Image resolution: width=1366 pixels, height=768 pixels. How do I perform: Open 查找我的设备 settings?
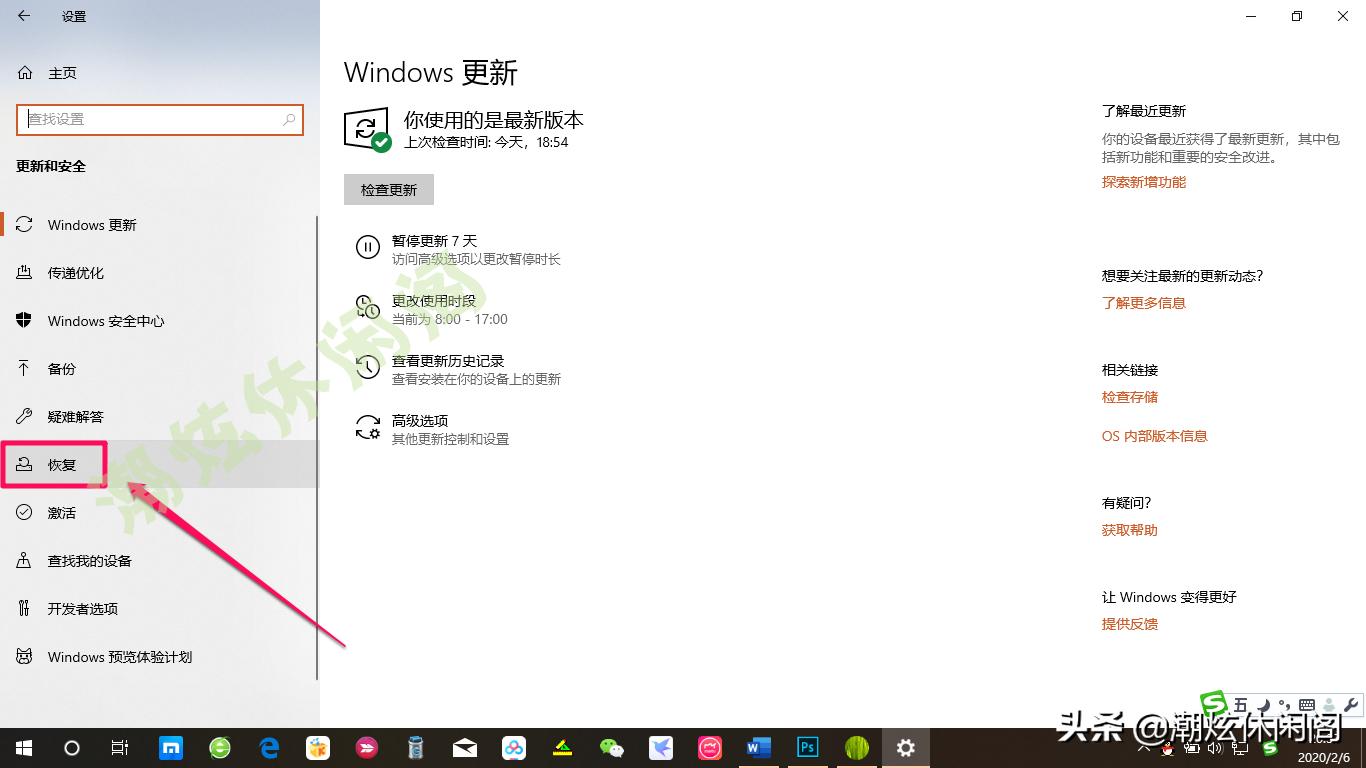(90, 560)
